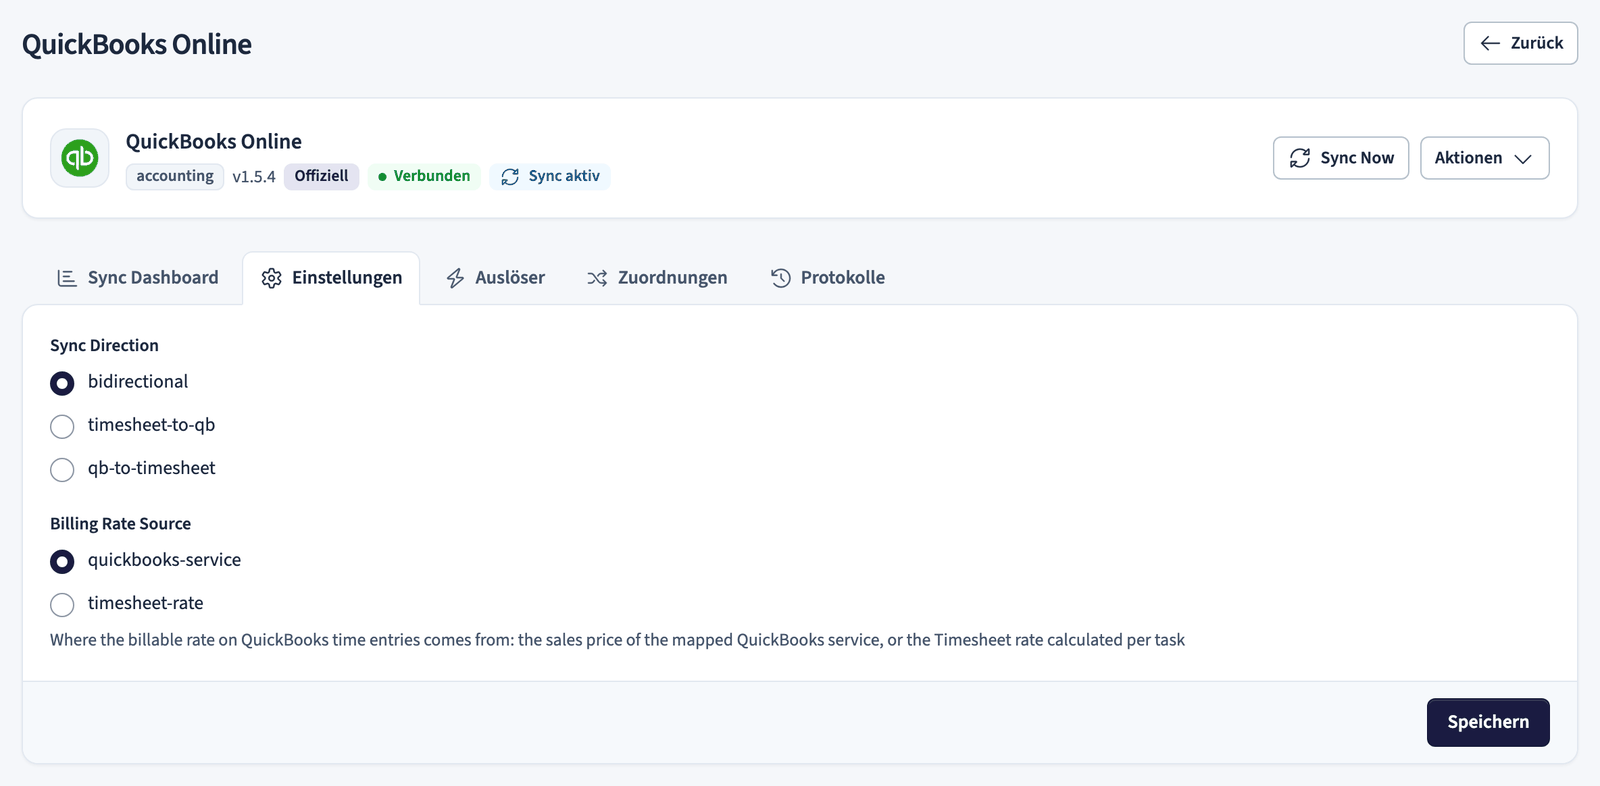Click the Billing Rate Source heading

(x=120, y=524)
